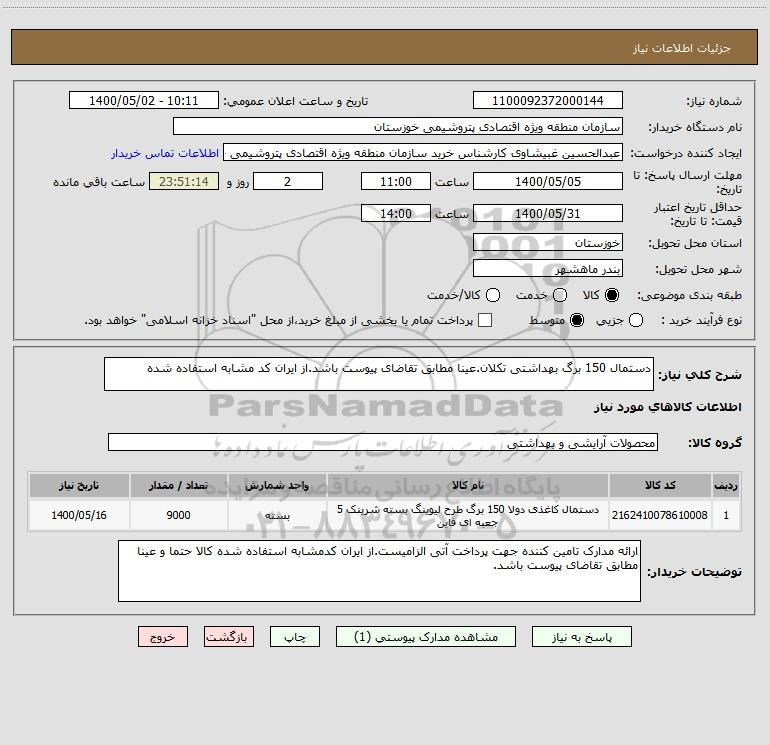Click the quantity cell 9000
770x745 pixels.
pos(179,515)
